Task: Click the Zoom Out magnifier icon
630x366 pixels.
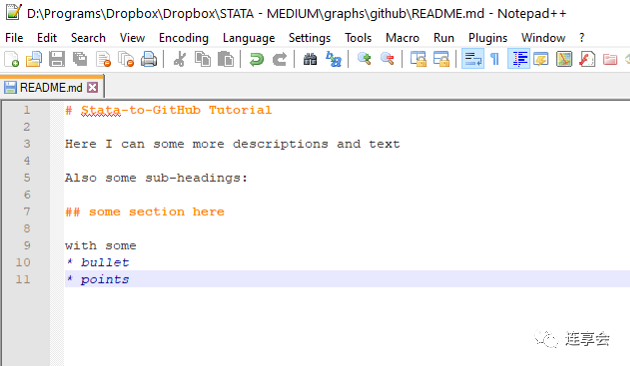Action: (x=387, y=59)
